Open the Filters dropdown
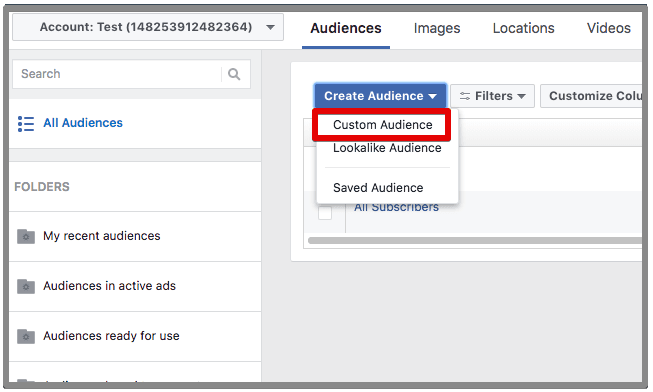 tap(492, 96)
